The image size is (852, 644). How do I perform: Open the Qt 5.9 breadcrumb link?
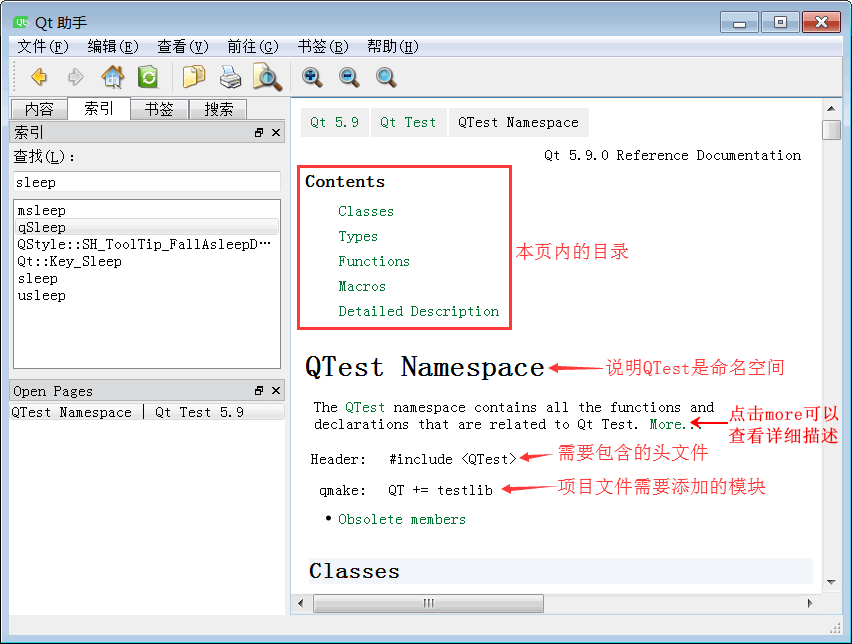tap(334, 122)
